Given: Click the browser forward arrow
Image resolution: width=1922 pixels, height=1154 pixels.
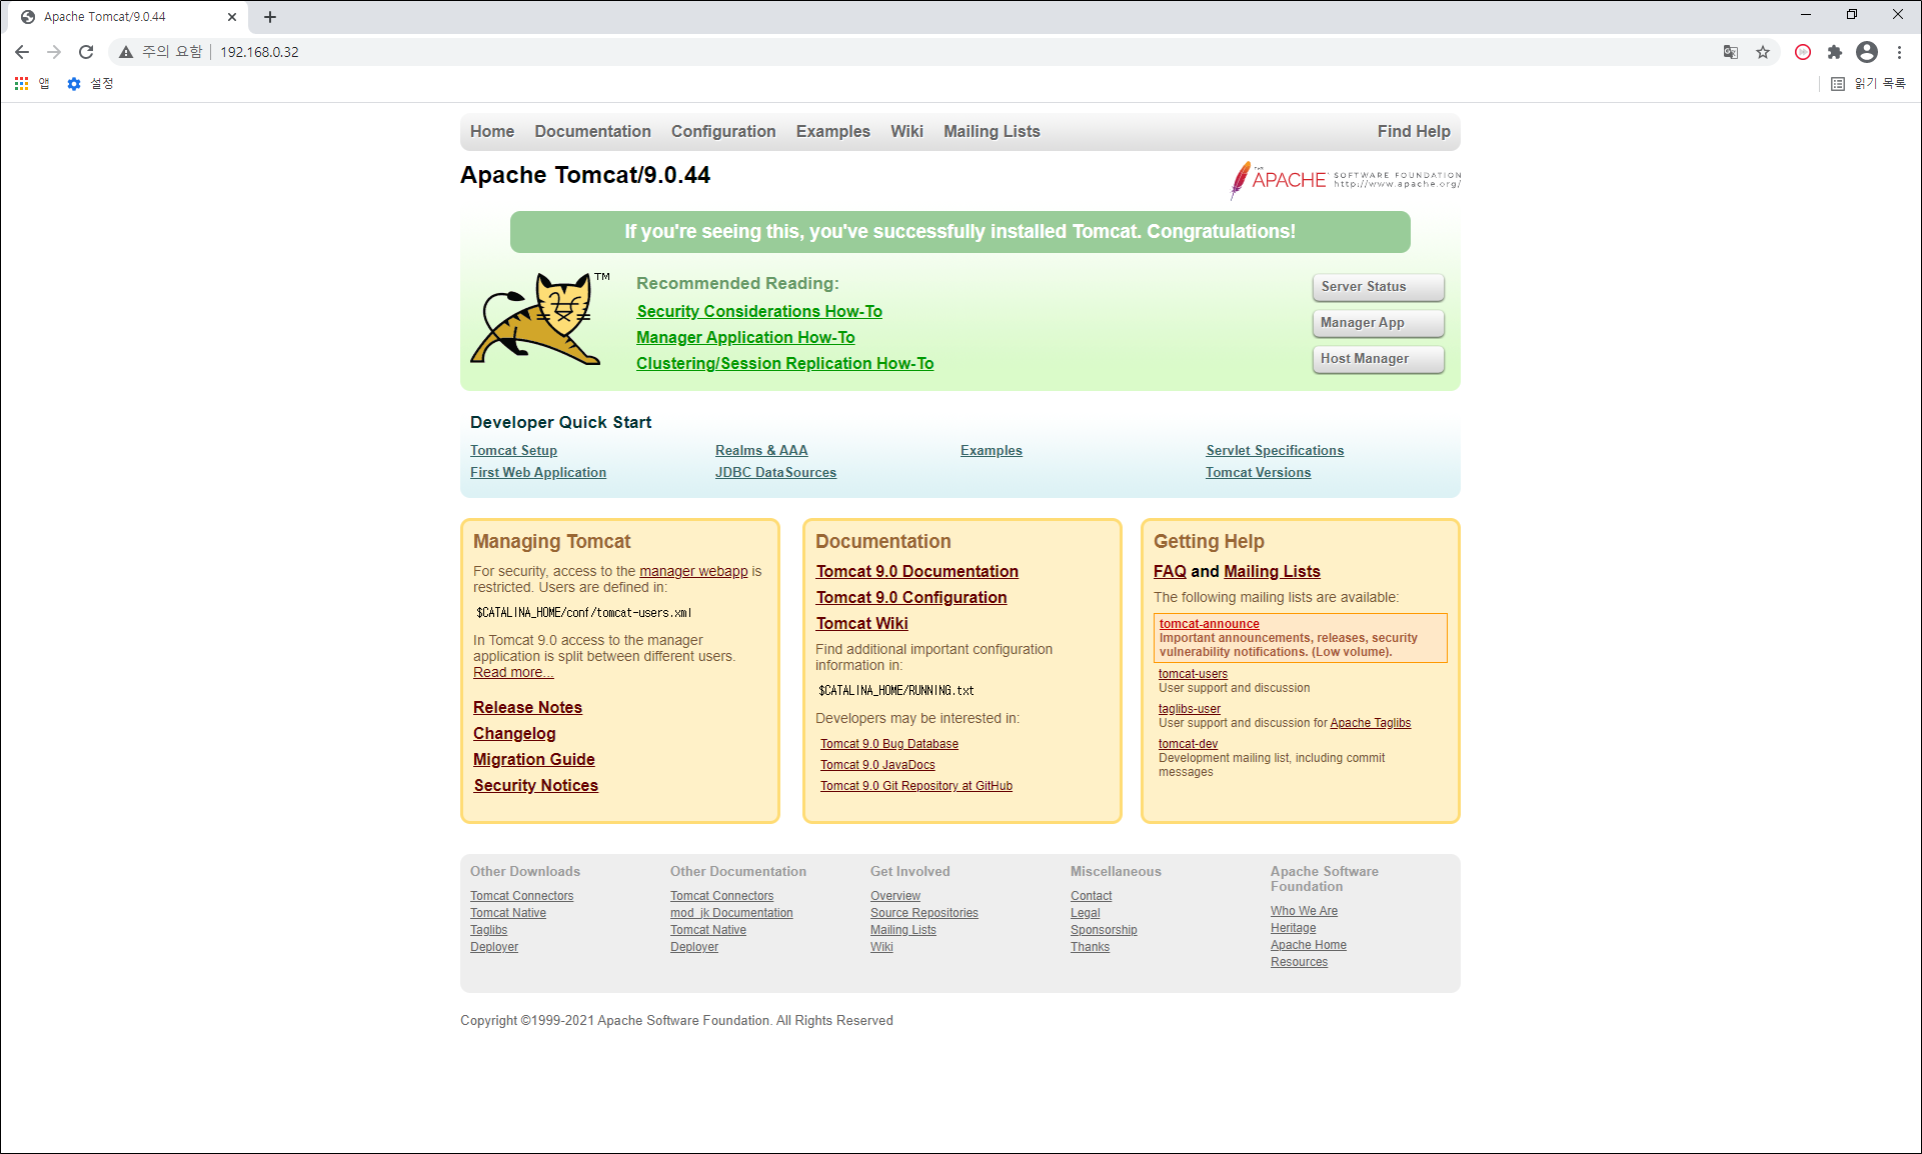Looking at the screenshot, I should coord(54,52).
